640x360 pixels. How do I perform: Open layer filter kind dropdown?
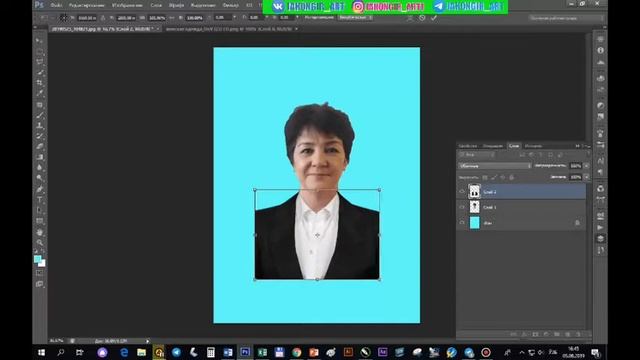point(477,155)
